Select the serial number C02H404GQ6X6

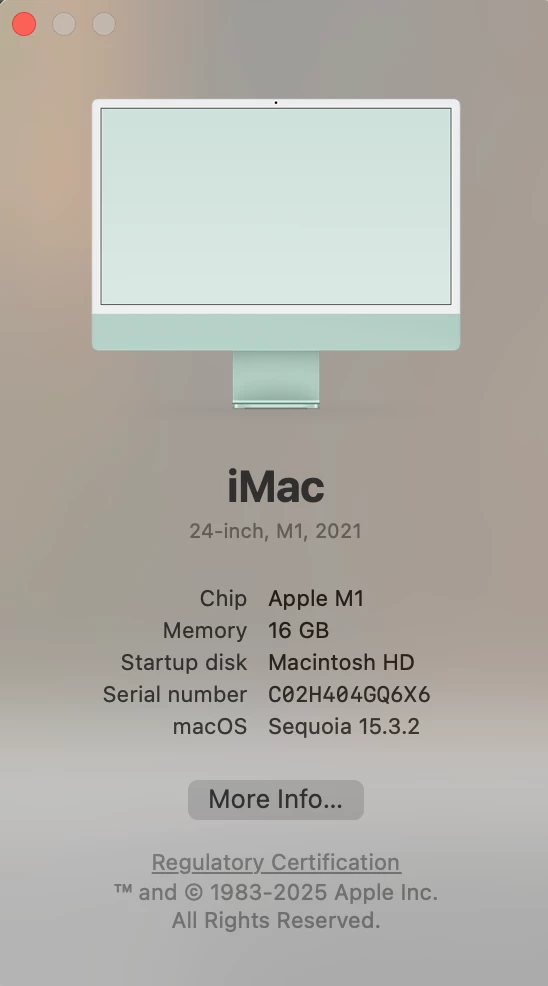coord(349,695)
